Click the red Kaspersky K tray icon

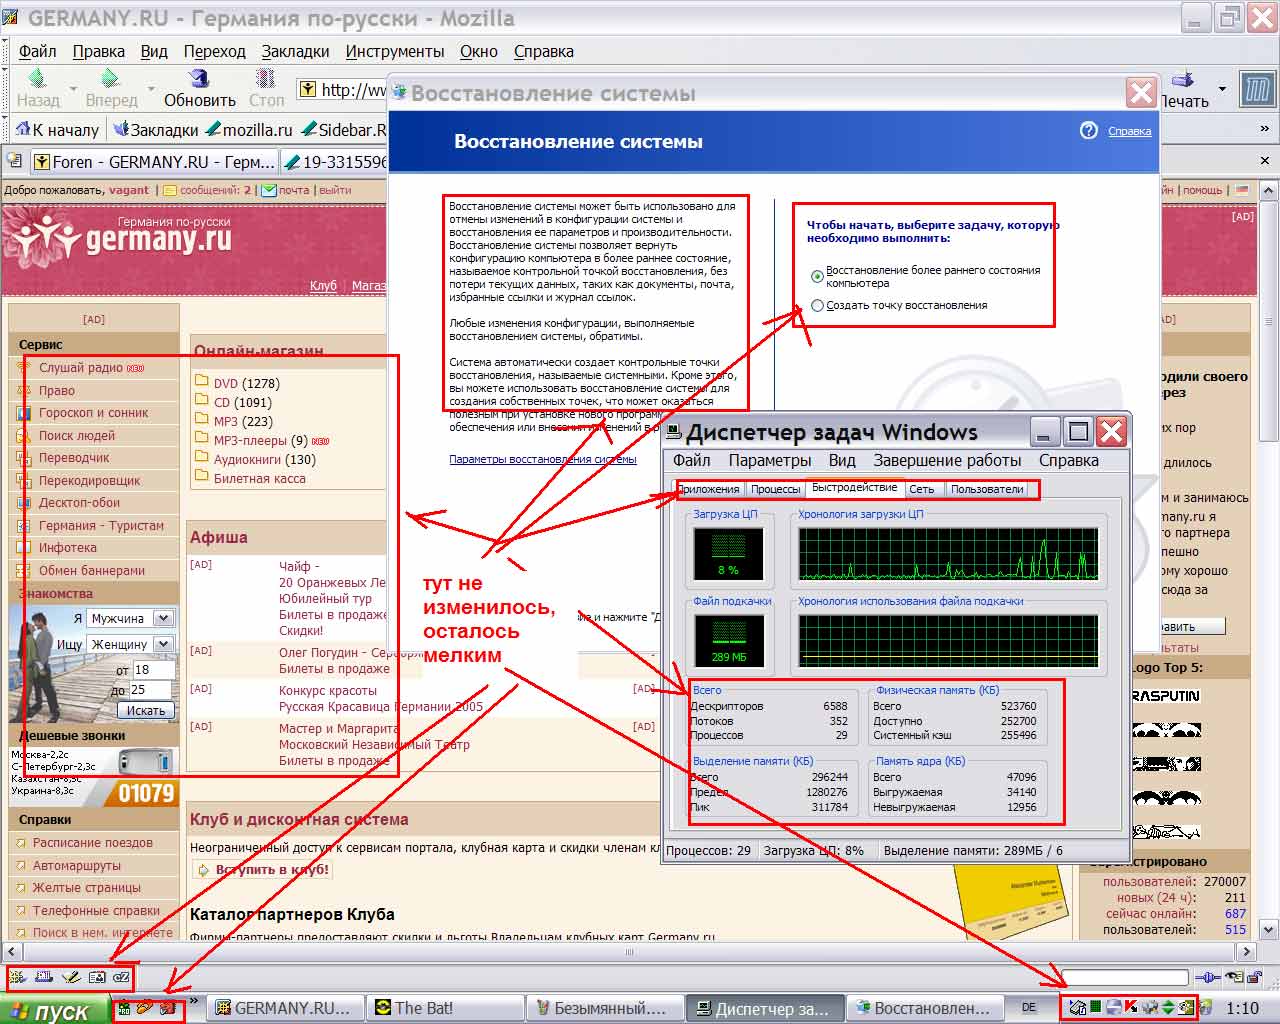[1131, 1007]
